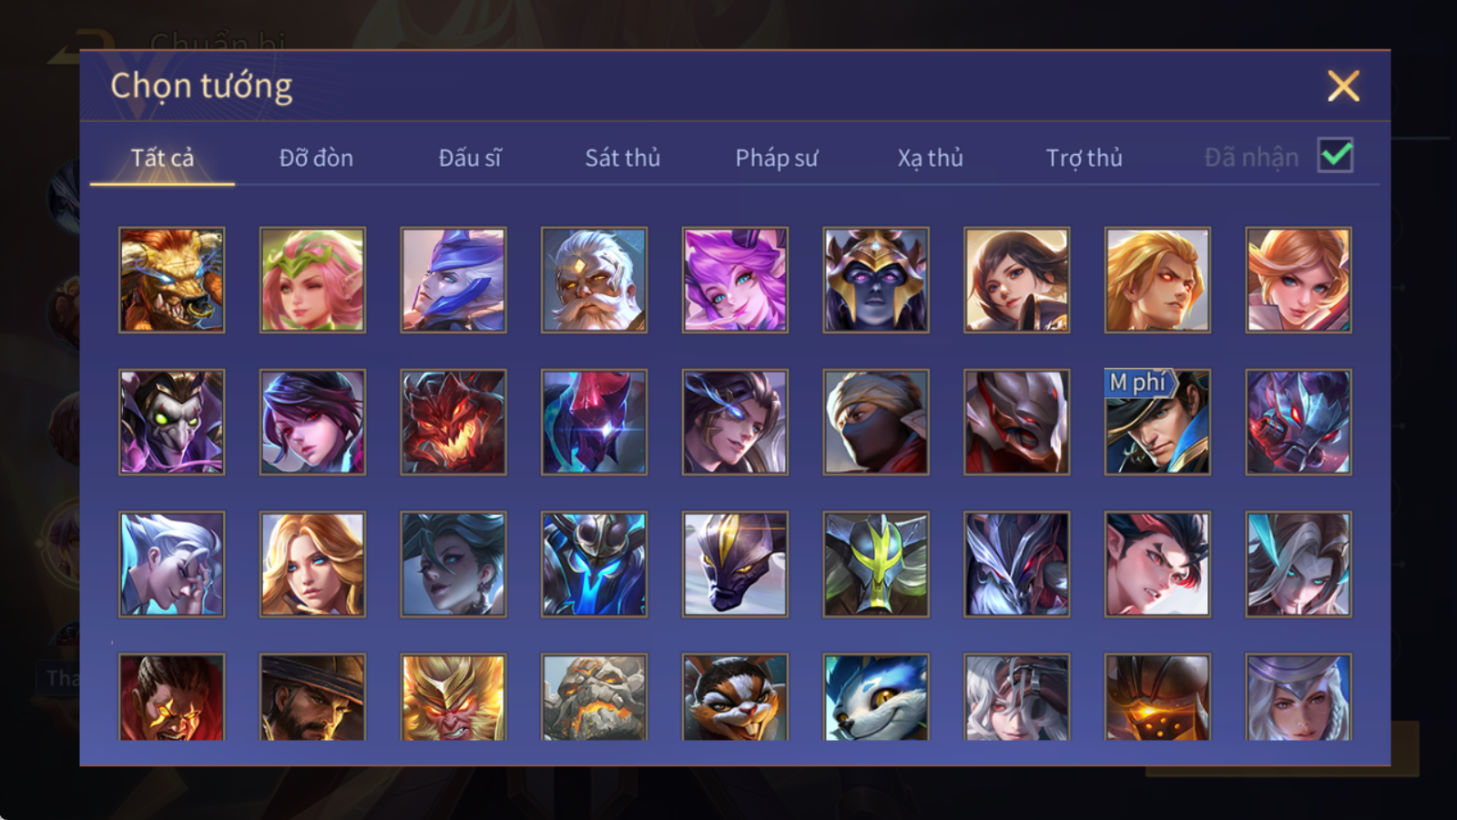Select the blue and white wolf hero
The image size is (1457, 820).
(x=876, y=697)
